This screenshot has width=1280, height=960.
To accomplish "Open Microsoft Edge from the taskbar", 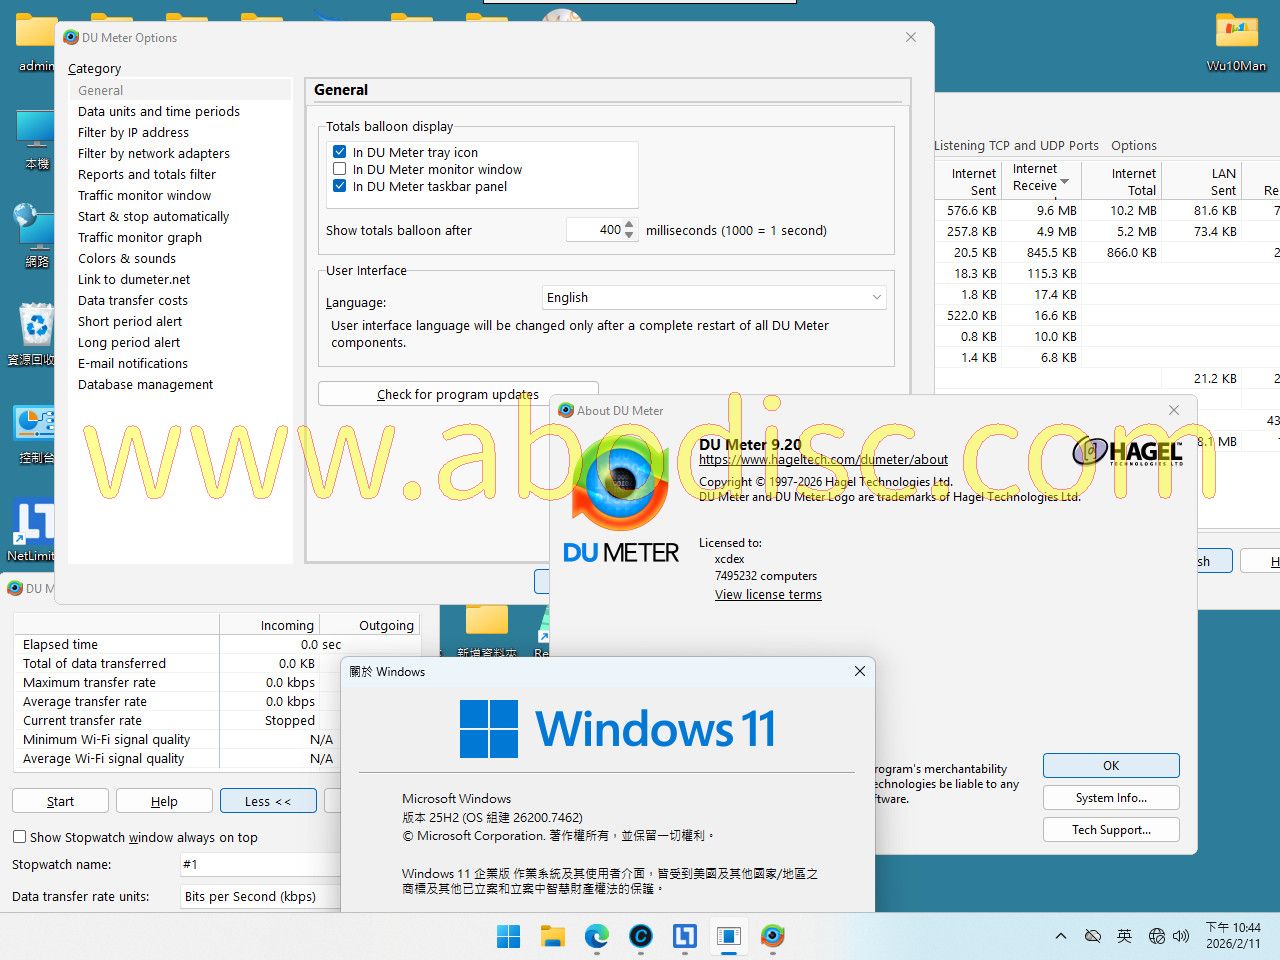I will click(x=597, y=937).
